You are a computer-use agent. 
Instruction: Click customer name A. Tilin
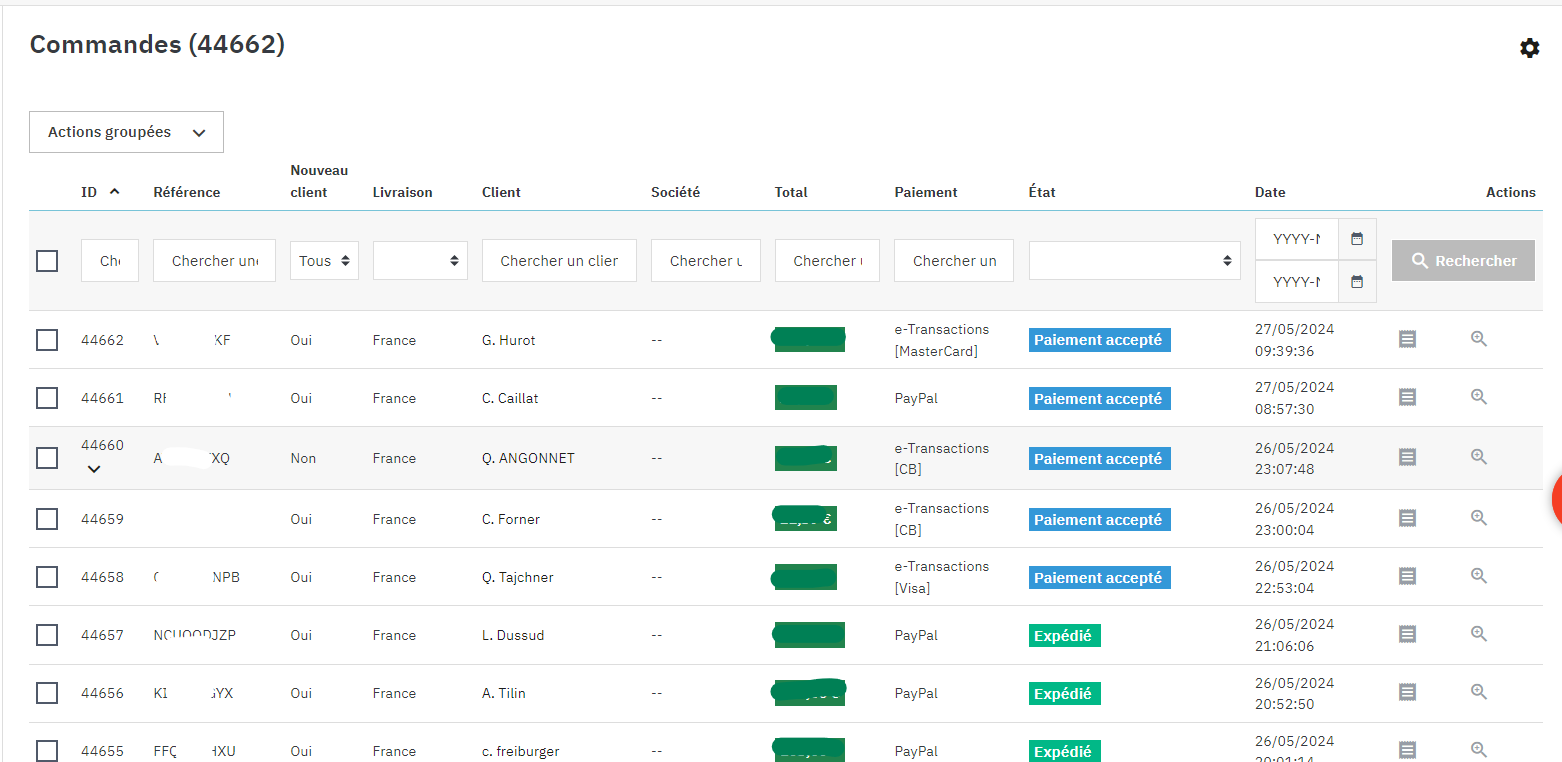click(503, 693)
